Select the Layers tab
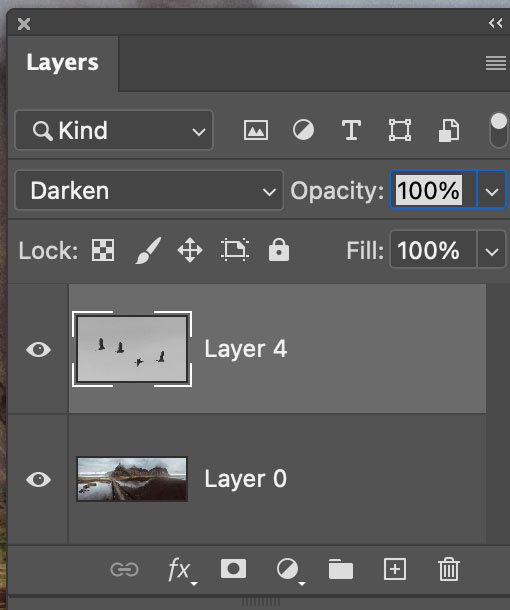The image size is (510, 610). pos(63,63)
